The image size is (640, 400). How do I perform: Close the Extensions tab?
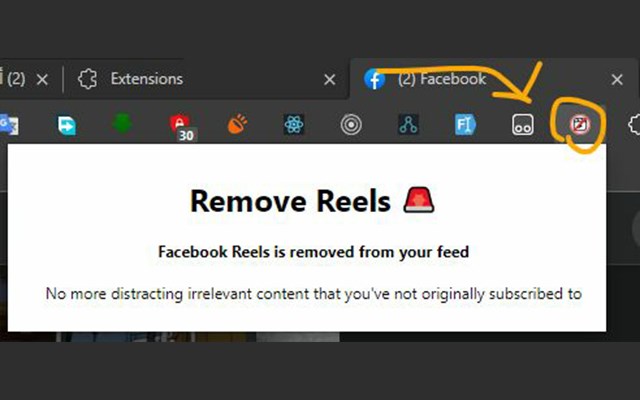[x=330, y=80]
